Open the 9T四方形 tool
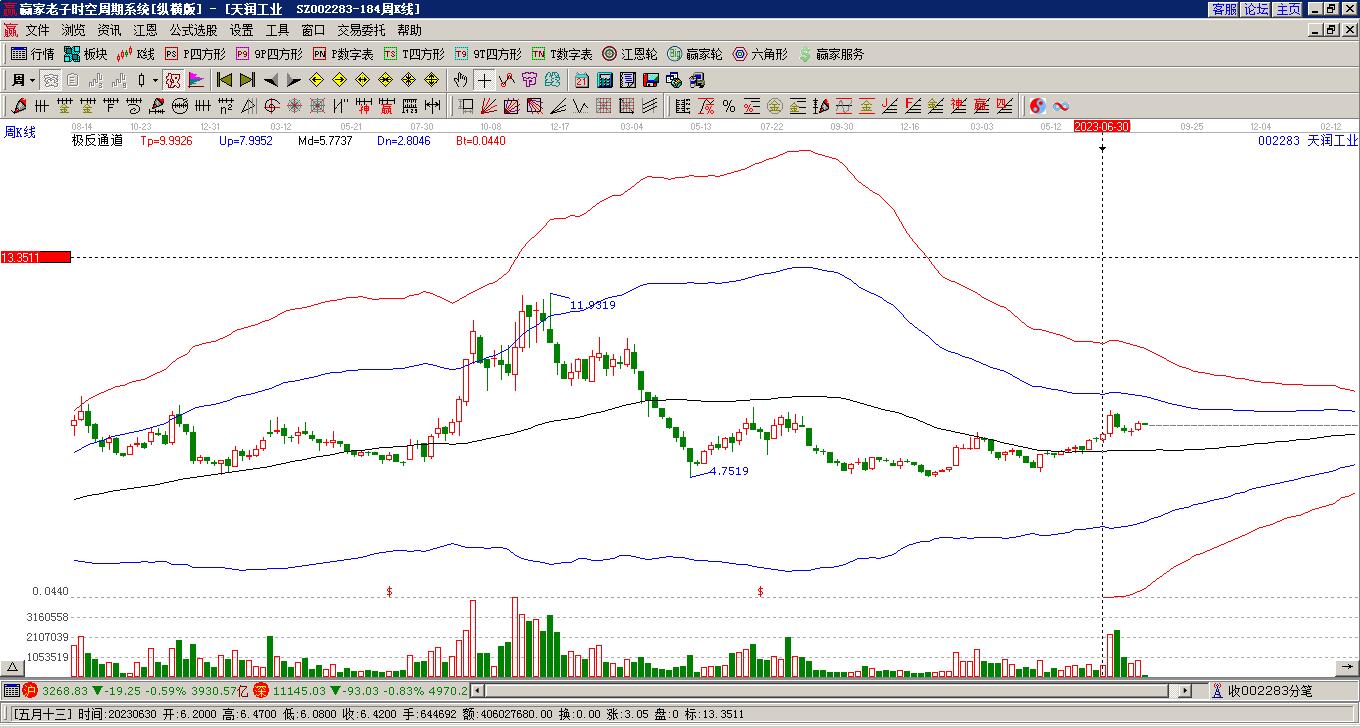 coord(488,54)
